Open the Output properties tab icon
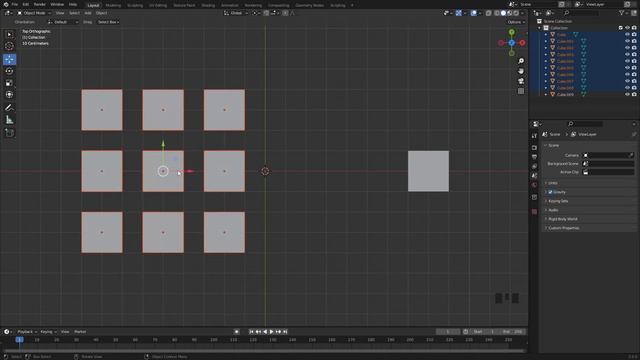The height and width of the screenshot is (360, 640). 534,157
